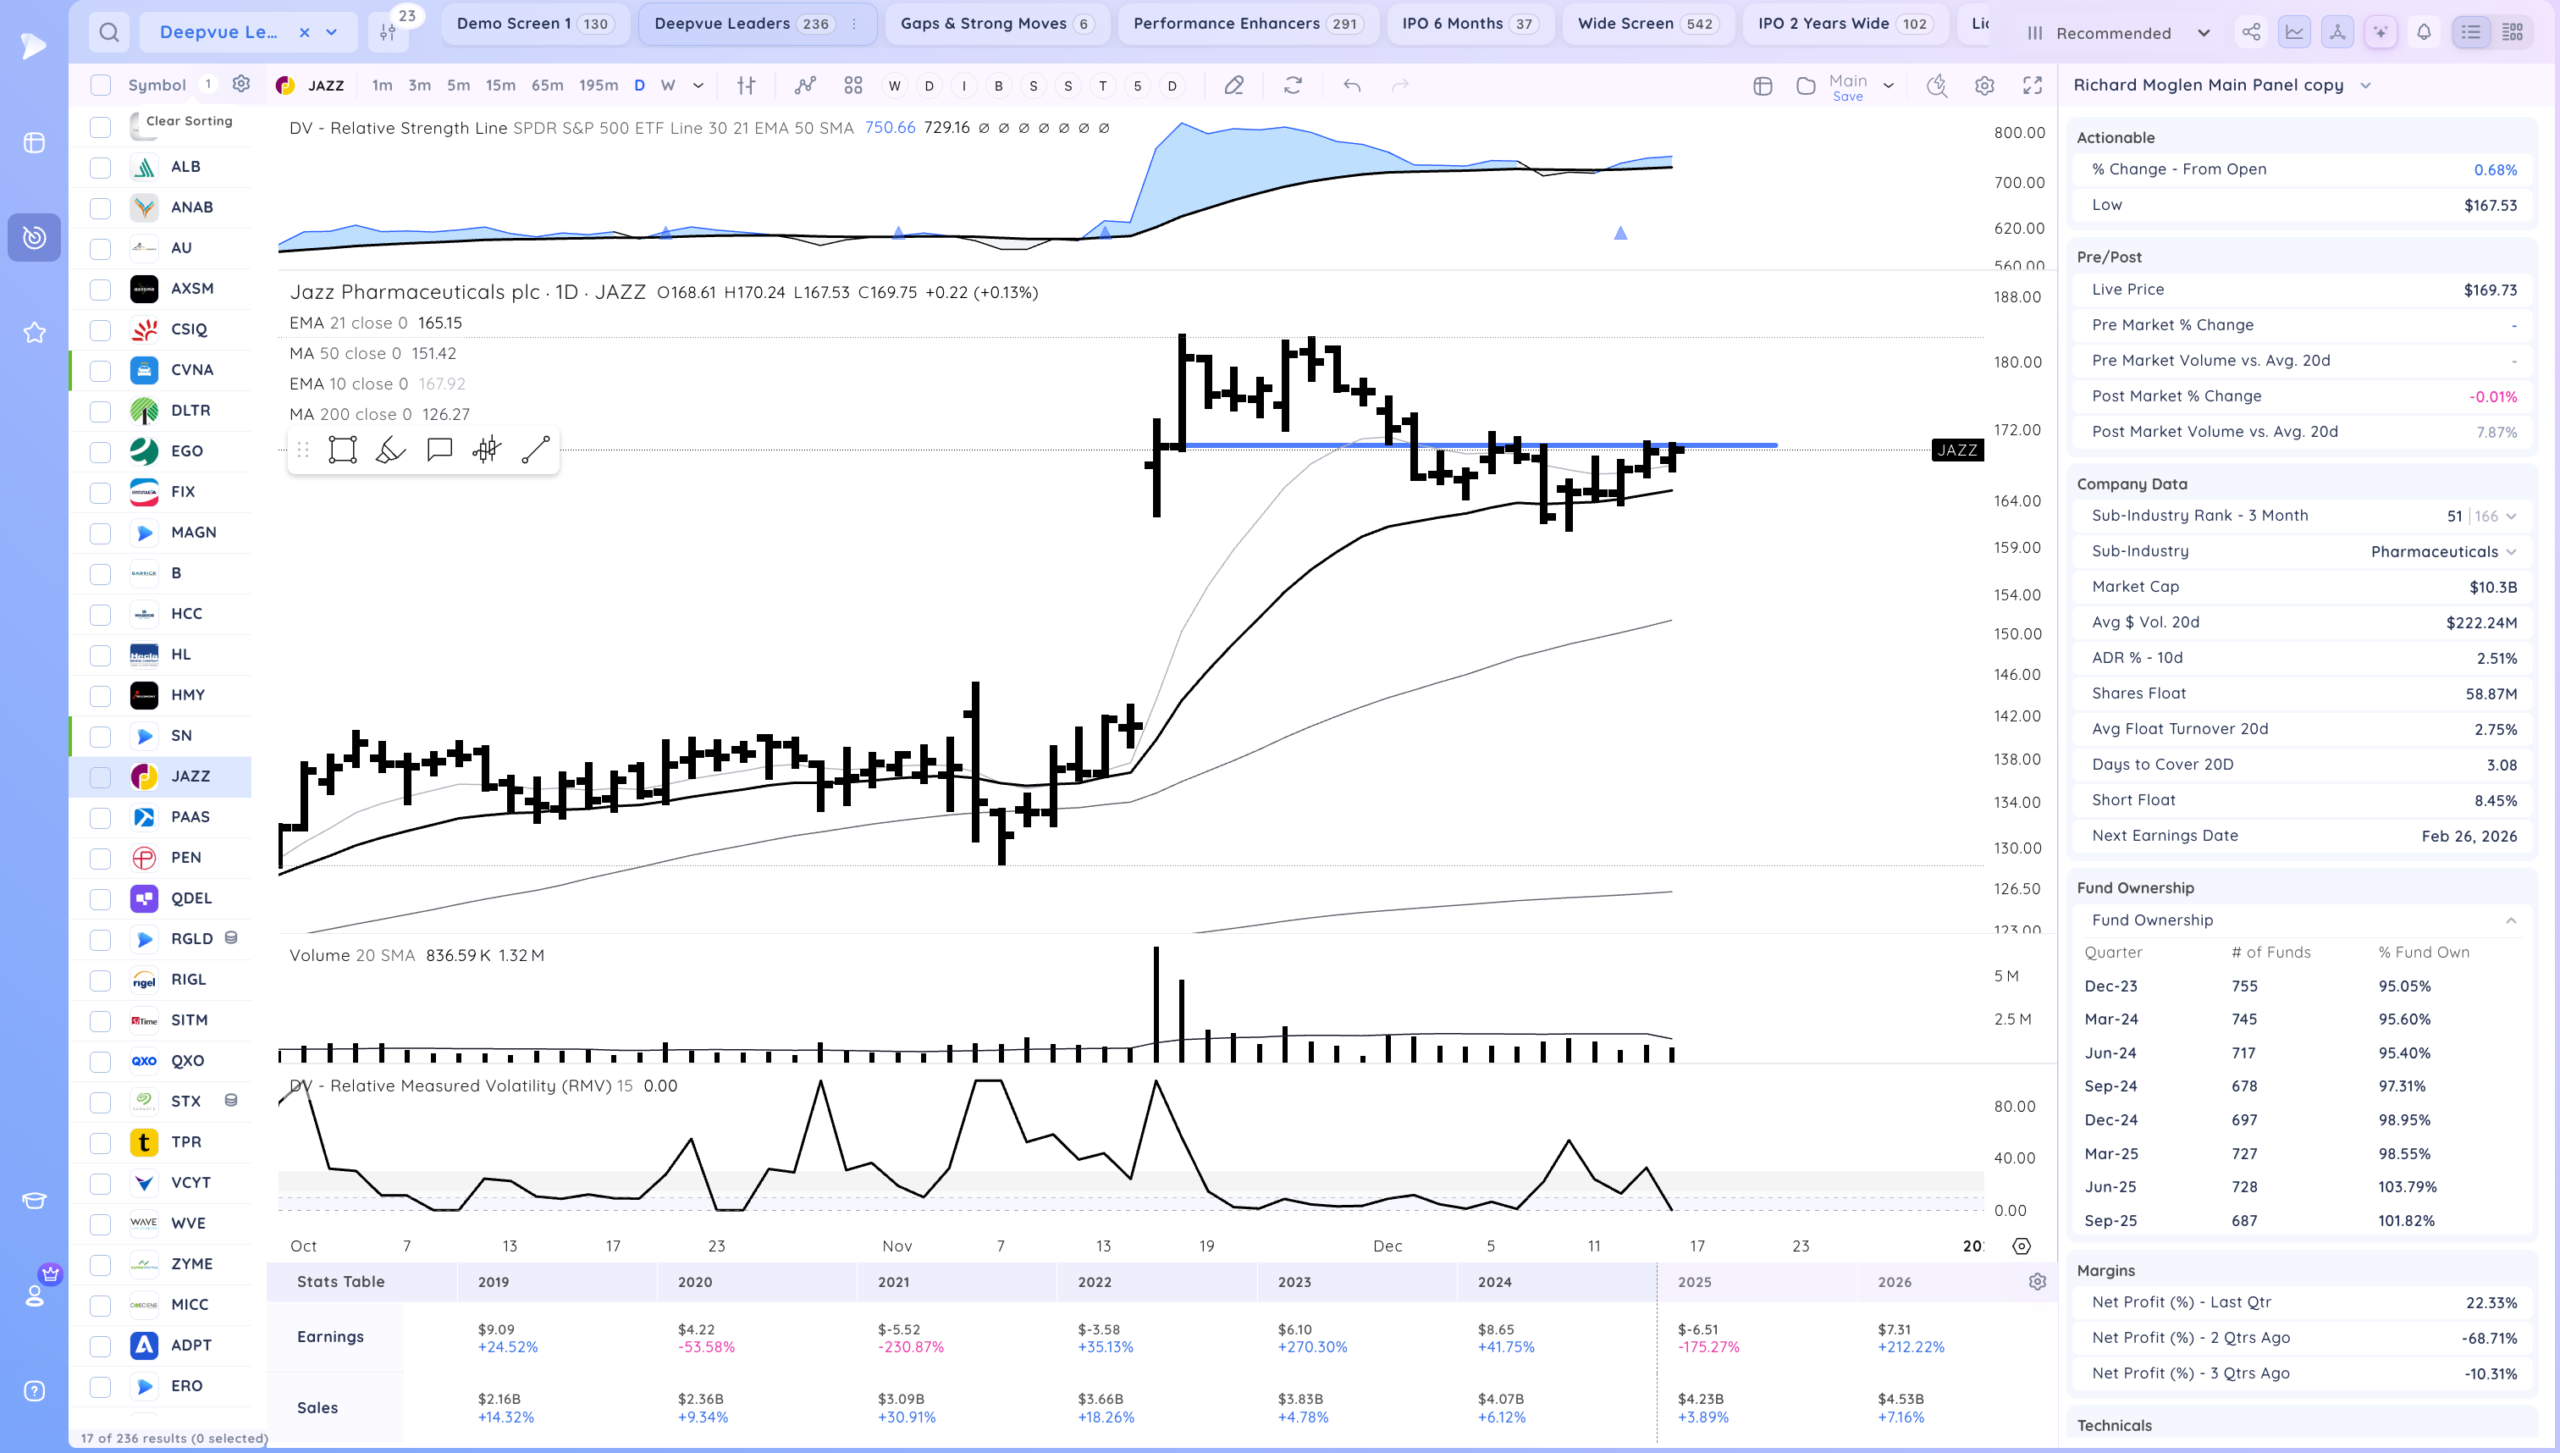This screenshot has width=2560, height=1453.
Task: Open Stats Table settings gear
Action: [x=2037, y=1282]
